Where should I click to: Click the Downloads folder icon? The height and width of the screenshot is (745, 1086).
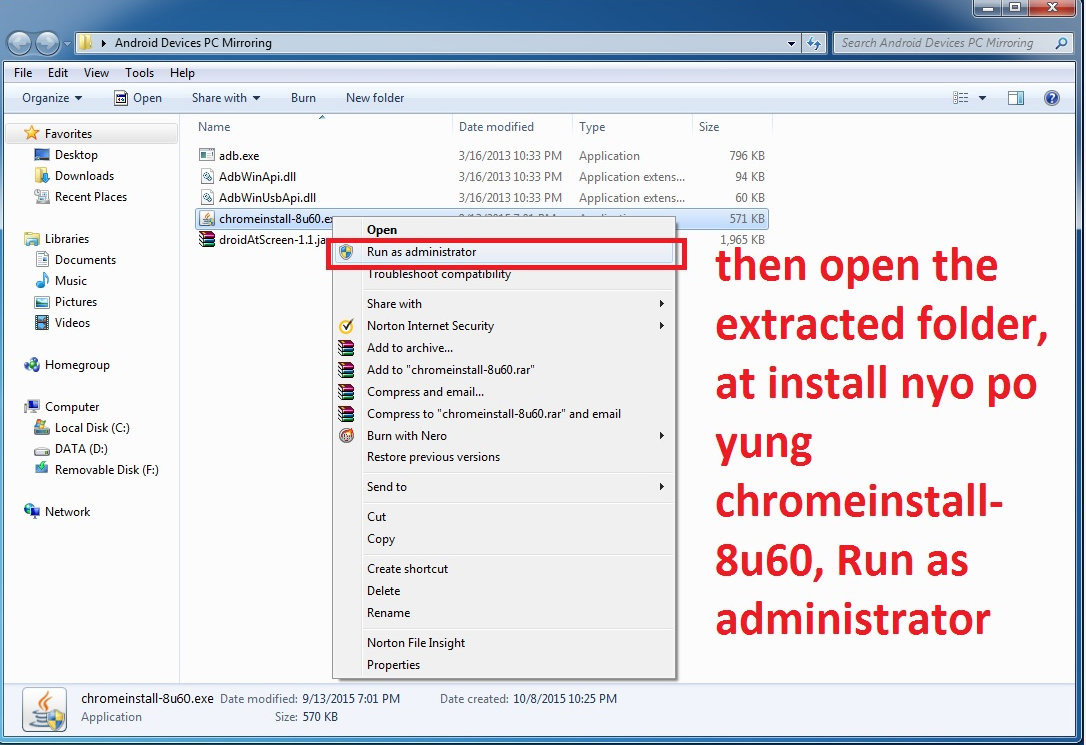tap(42, 176)
